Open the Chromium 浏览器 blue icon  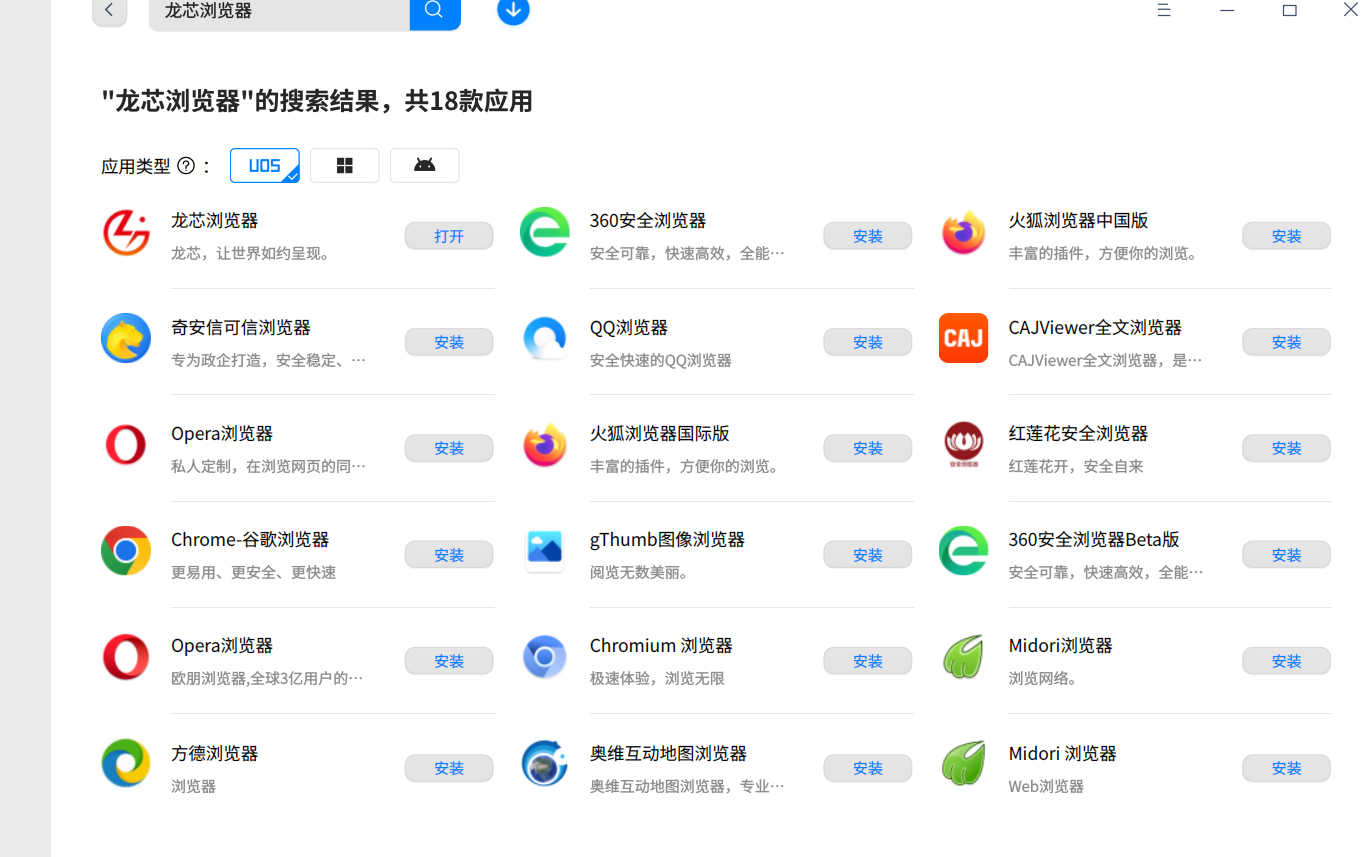tap(545, 657)
